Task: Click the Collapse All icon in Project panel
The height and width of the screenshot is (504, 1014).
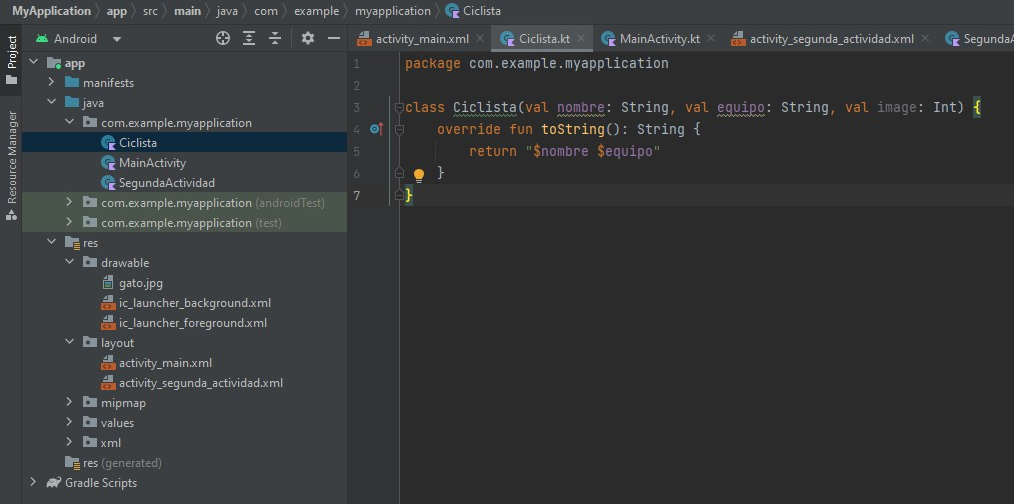Action: 275,38
